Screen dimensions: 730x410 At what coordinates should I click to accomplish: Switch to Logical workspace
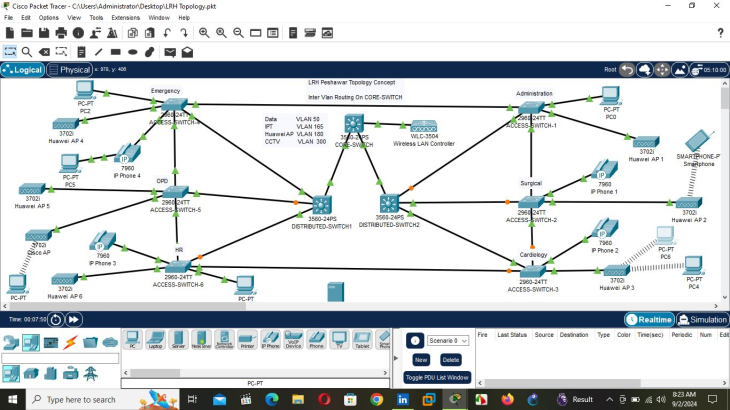coord(22,70)
